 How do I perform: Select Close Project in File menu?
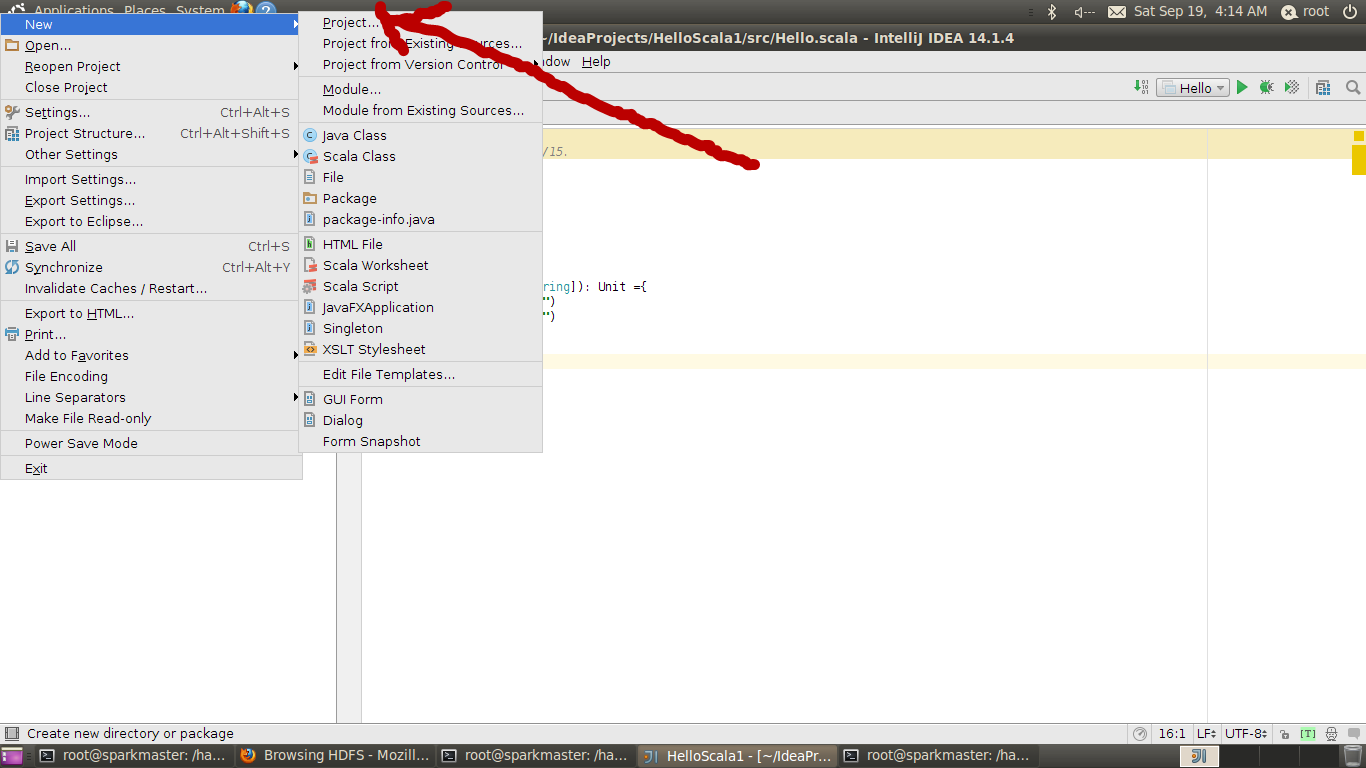point(151,87)
